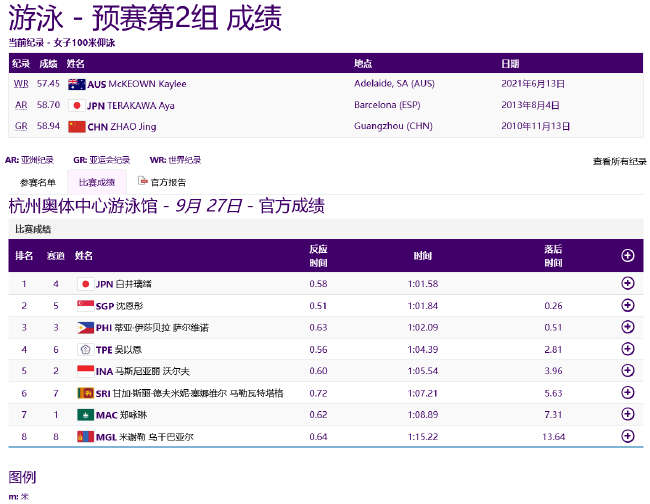This screenshot has height=504, width=650.
Task: Click the Philippines flag icon
Action: tap(85, 328)
